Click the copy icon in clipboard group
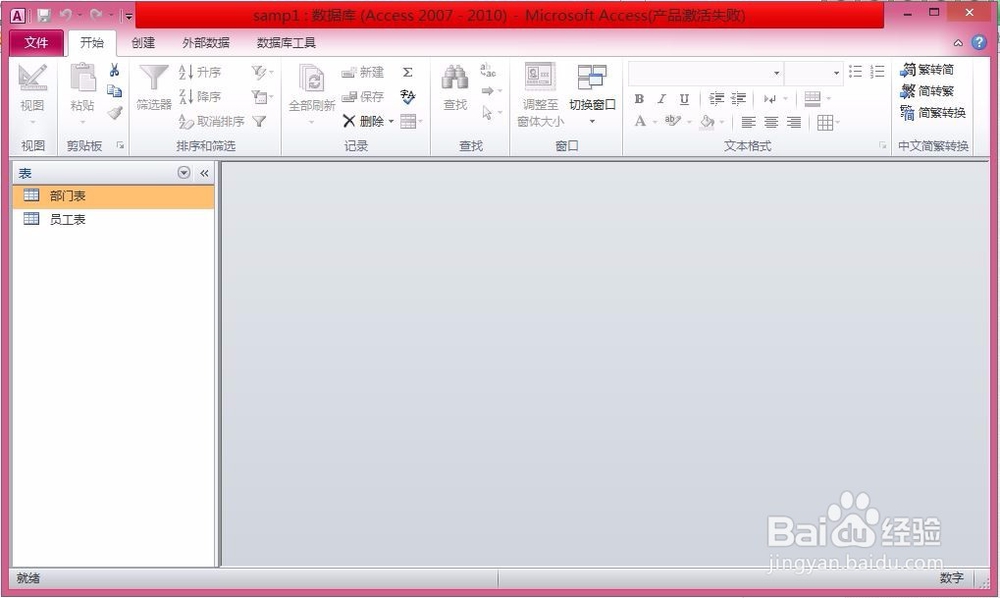 coord(114,91)
